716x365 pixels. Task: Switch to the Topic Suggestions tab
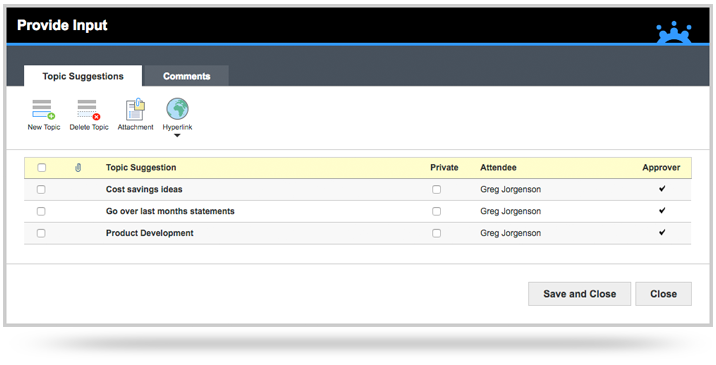coord(83,76)
